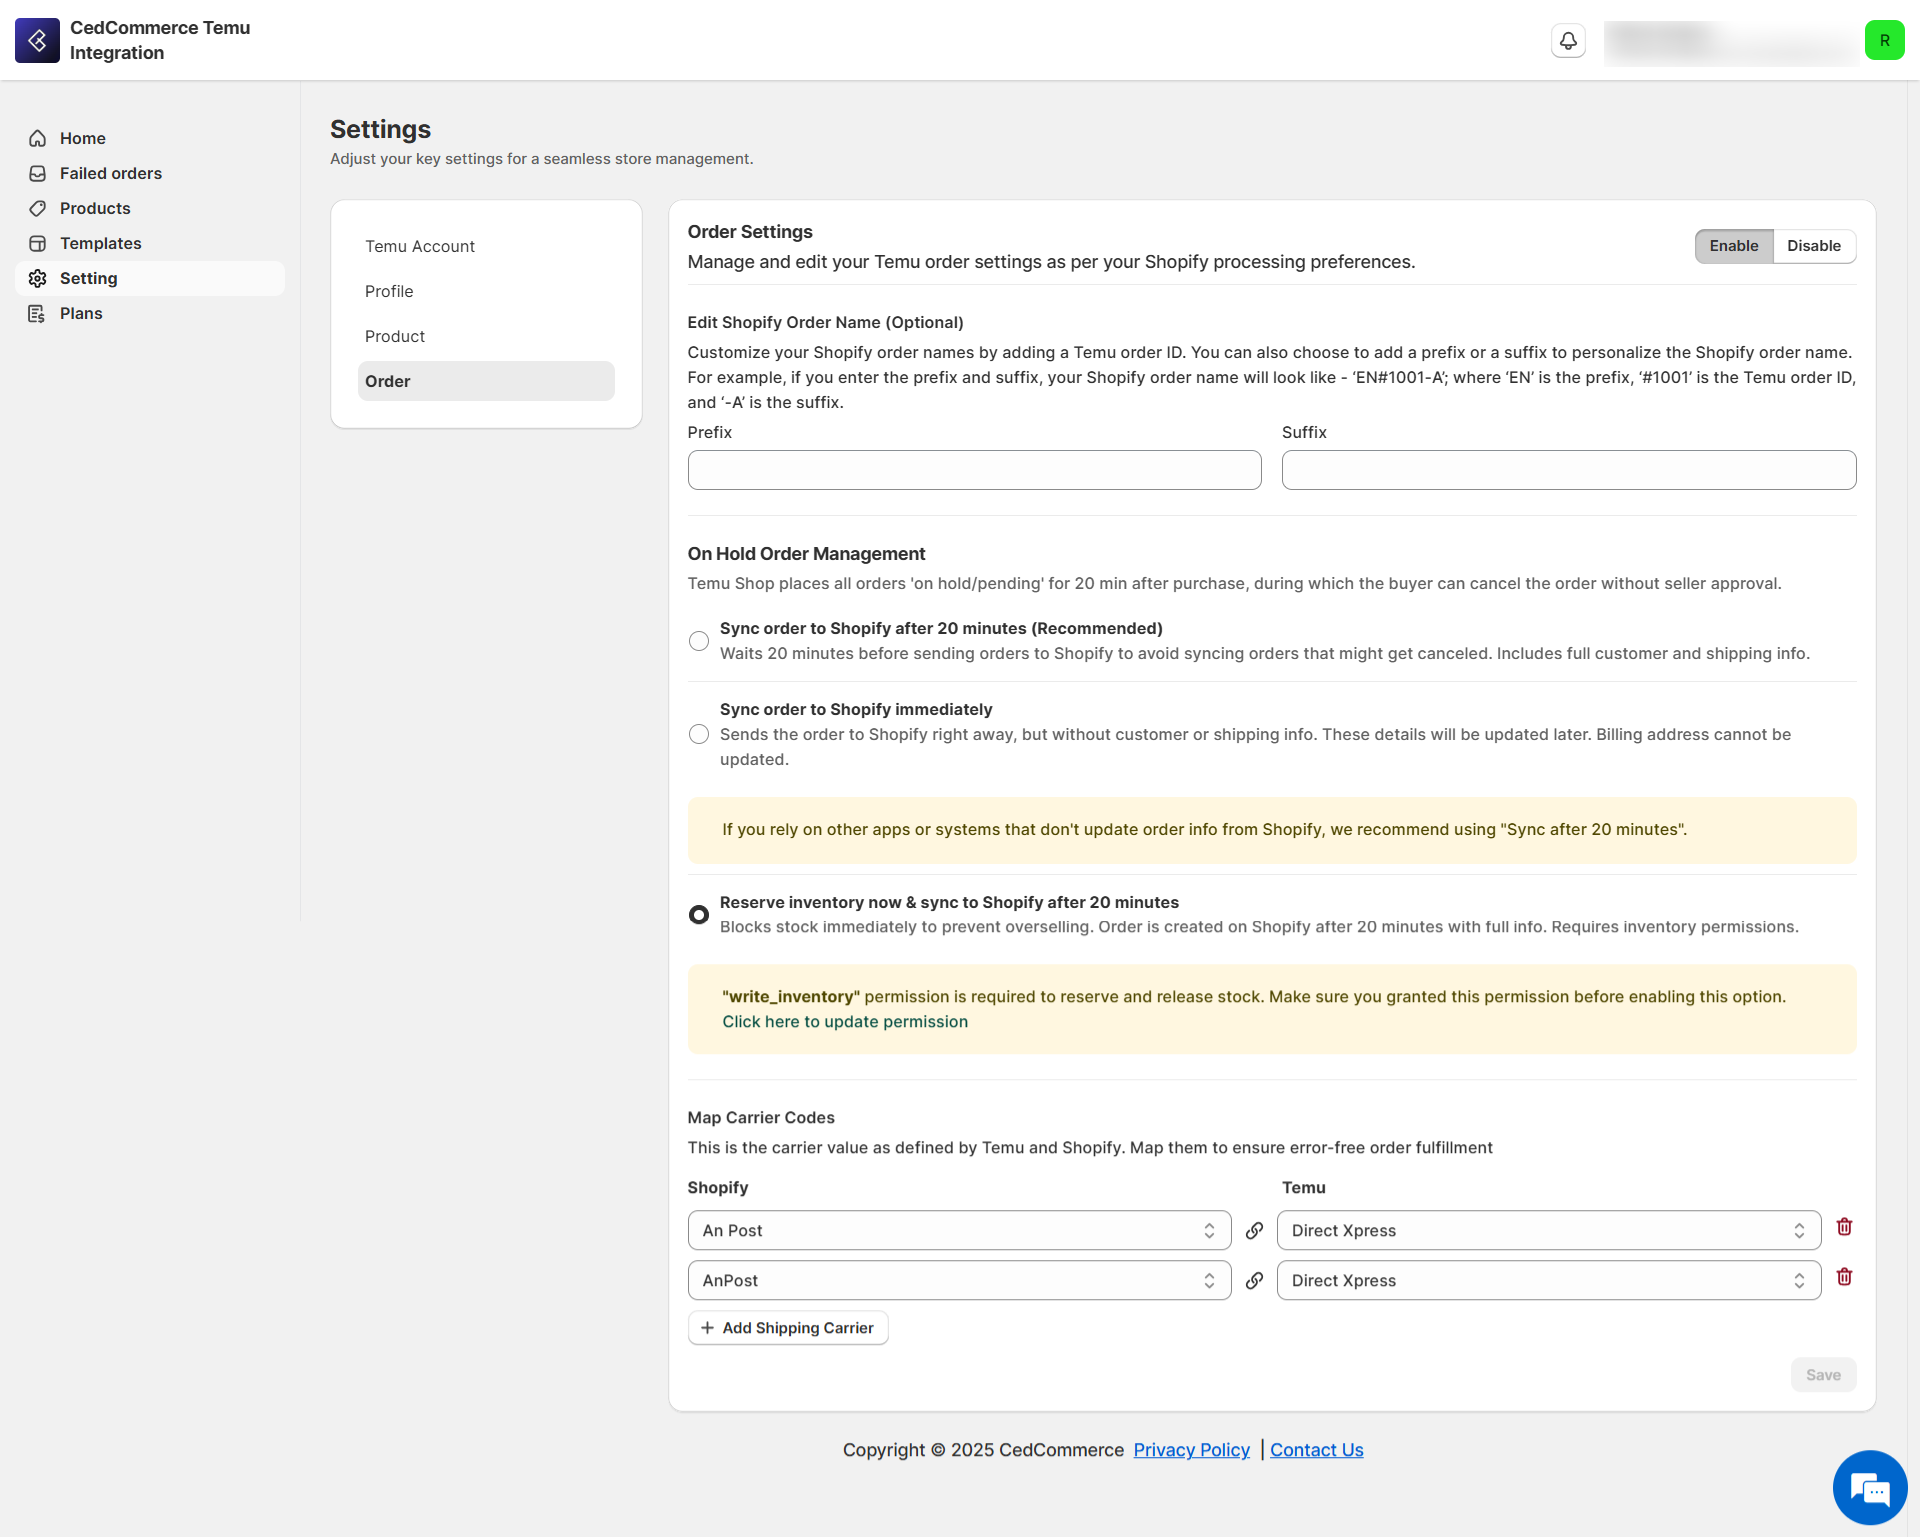Click the Setting gear icon

(x=38, y=278)
